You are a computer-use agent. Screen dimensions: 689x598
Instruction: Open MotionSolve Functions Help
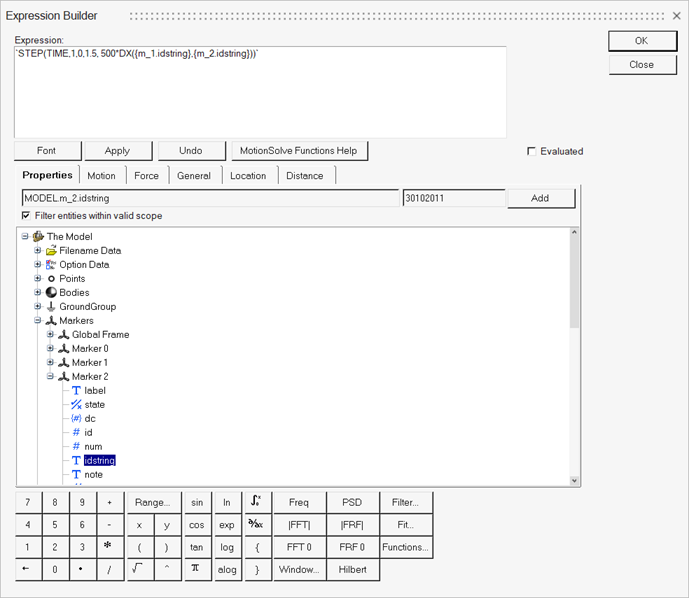point(298,151)
